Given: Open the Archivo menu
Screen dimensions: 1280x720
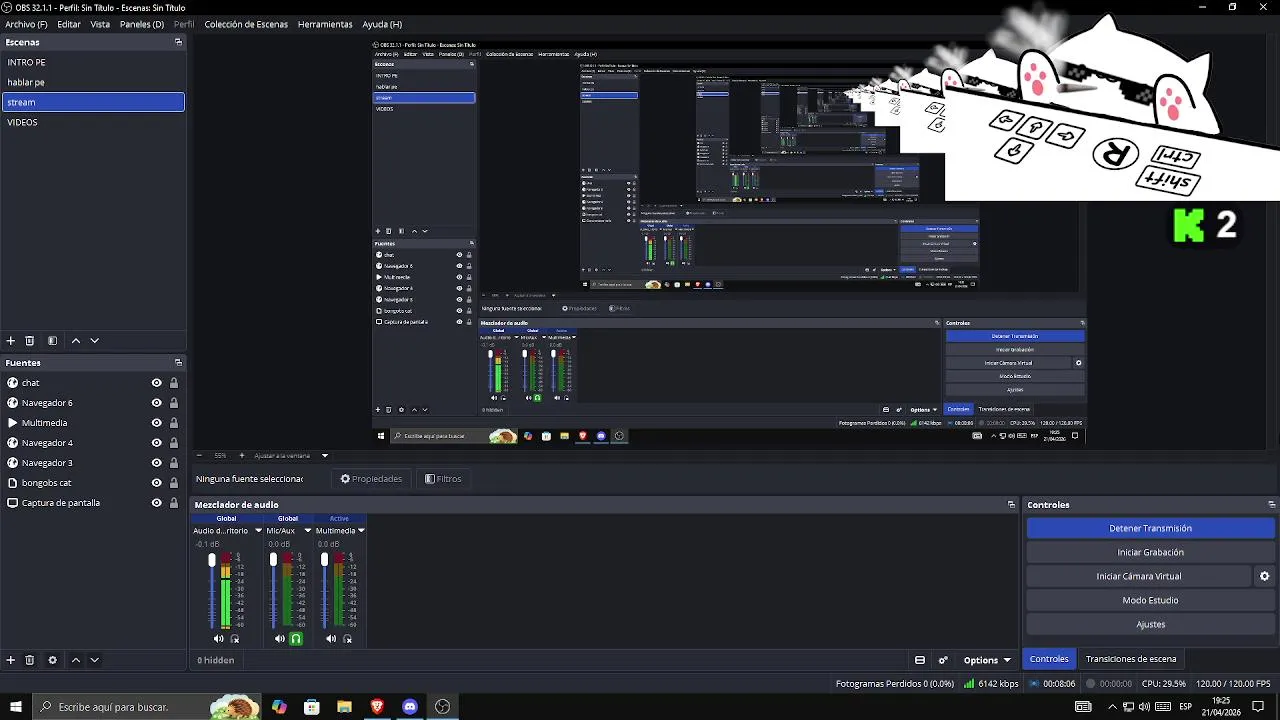Looking at the screenshot, I should click(x=26, y=24).
